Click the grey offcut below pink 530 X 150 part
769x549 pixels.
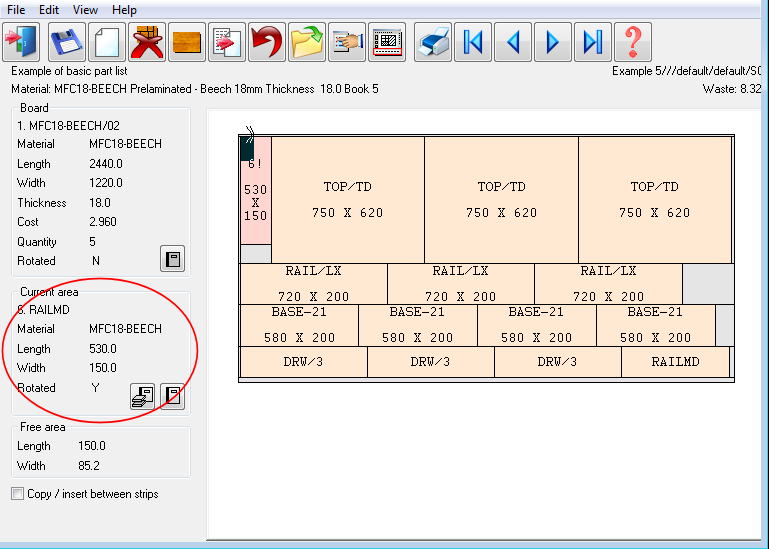256,254
